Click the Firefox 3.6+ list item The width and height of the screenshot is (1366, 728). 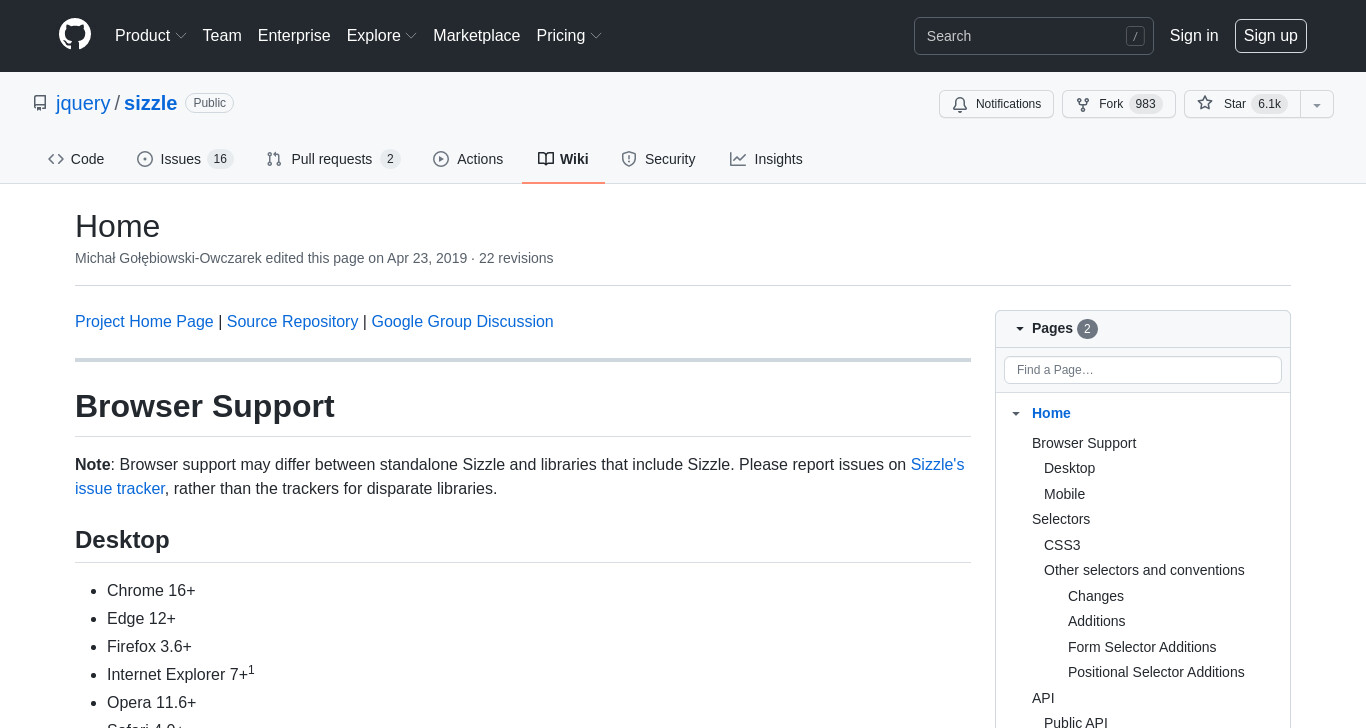click(x=149, y=647)
